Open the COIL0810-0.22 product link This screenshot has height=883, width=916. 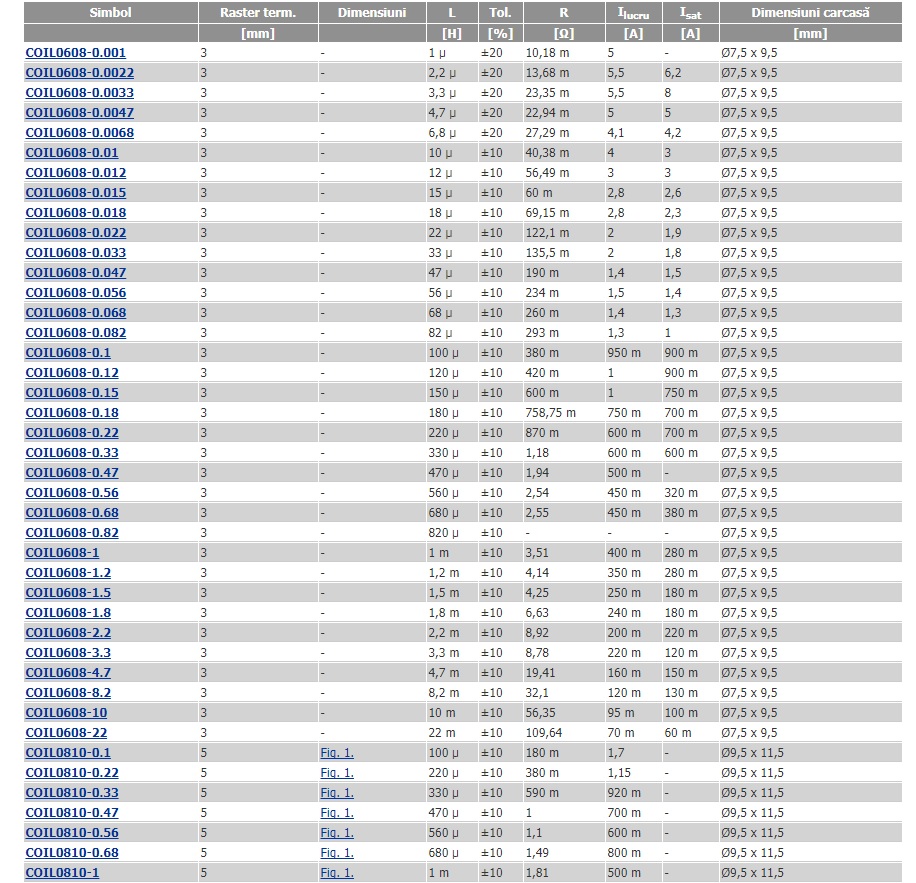coord(72,773)
